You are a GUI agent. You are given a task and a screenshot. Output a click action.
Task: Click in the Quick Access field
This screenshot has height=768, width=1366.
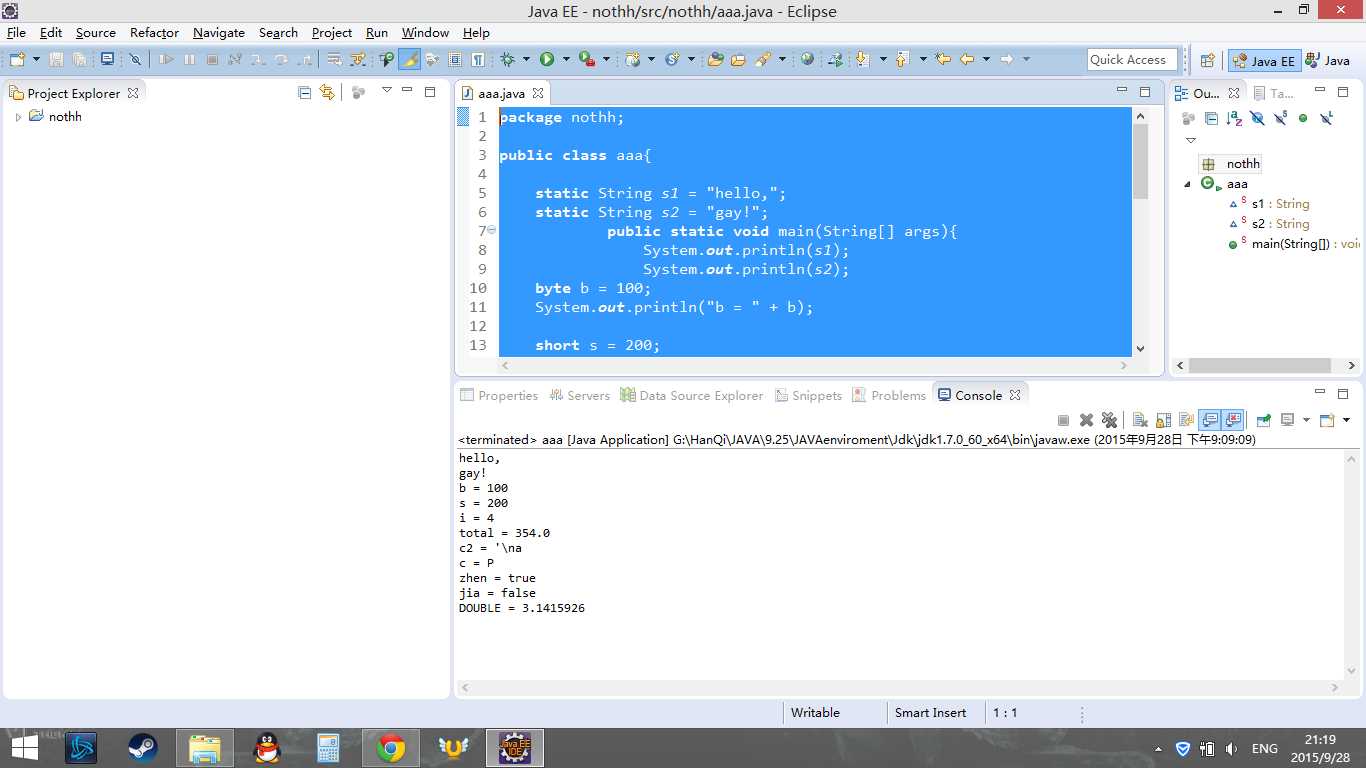1132,60
